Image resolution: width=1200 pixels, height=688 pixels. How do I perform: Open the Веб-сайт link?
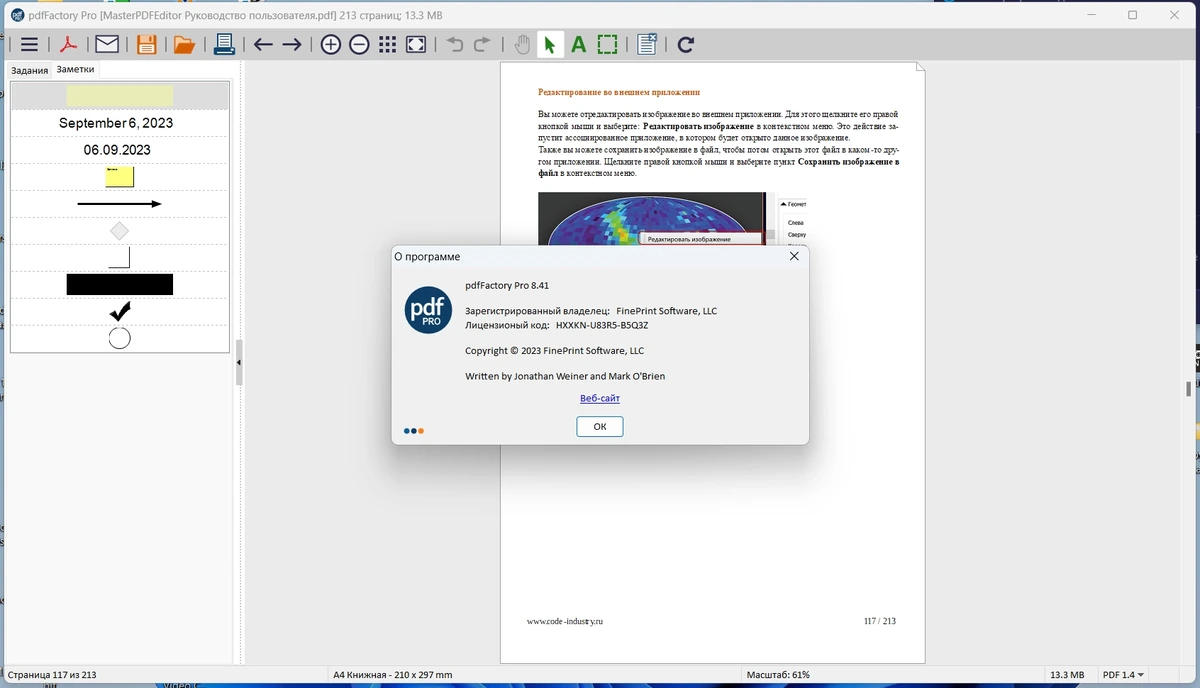(600, 398)
